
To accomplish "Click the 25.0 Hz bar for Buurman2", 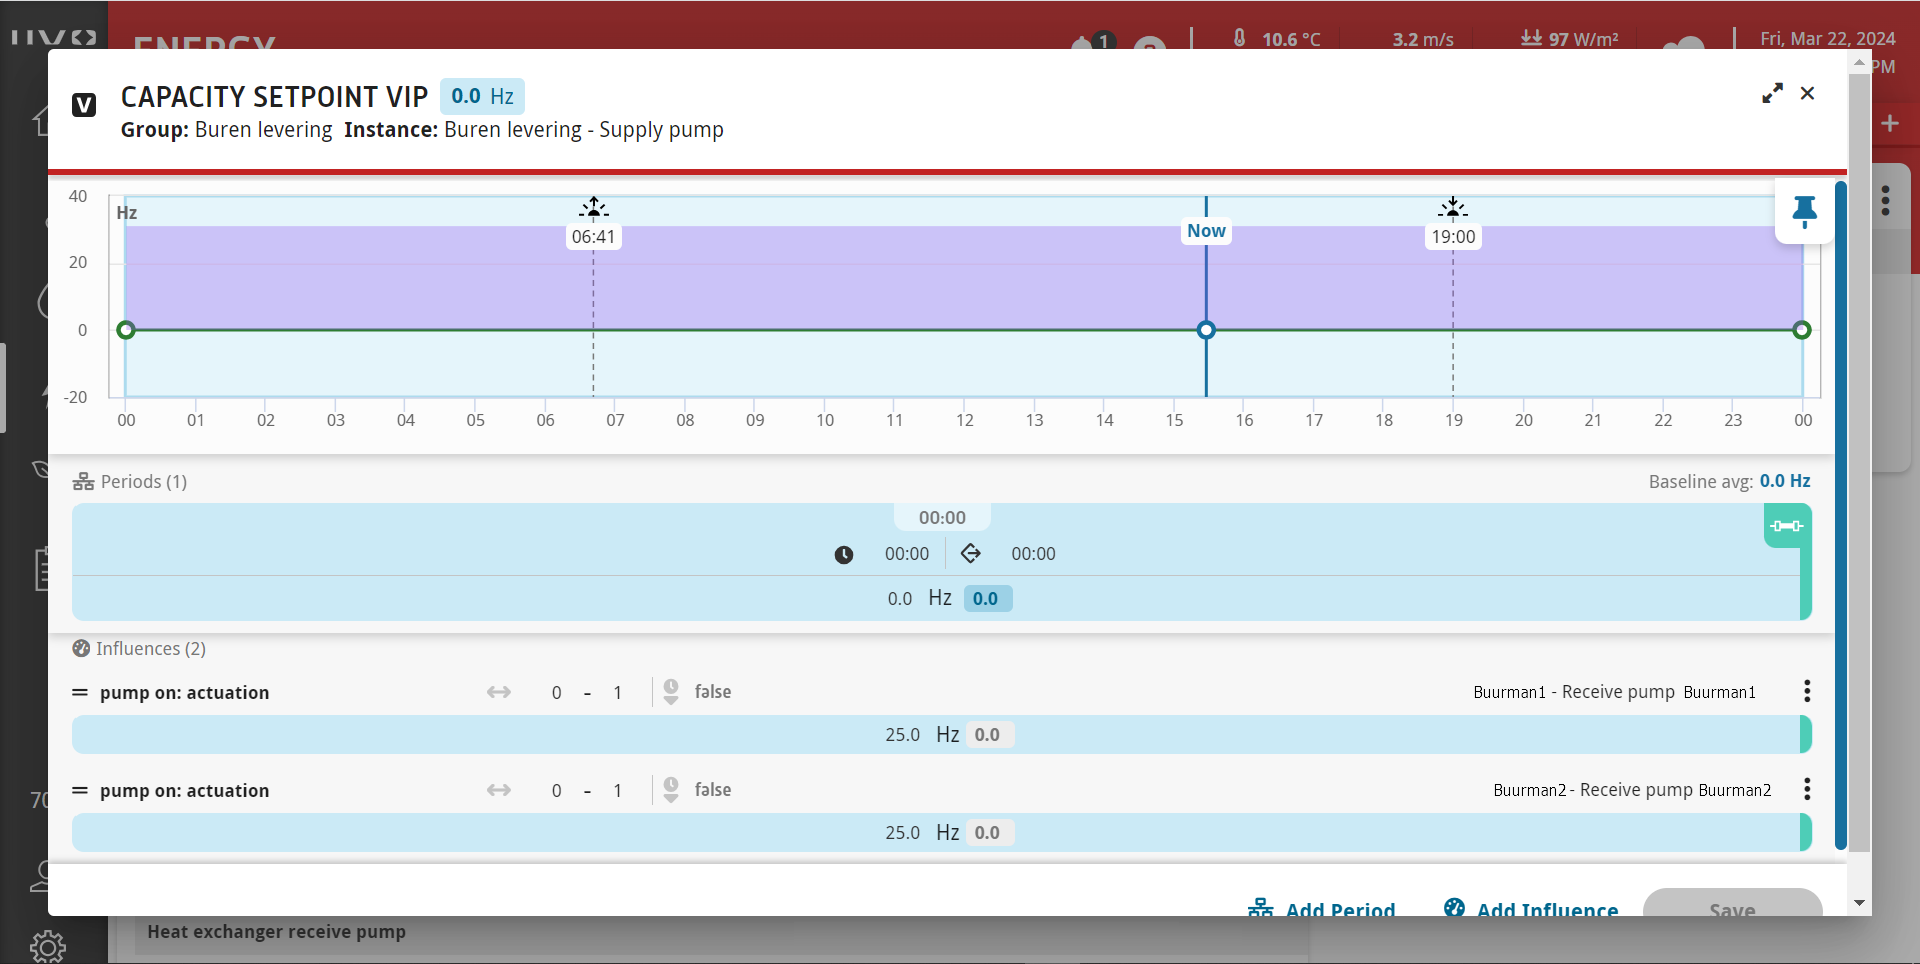I will [x=941, y=832].
